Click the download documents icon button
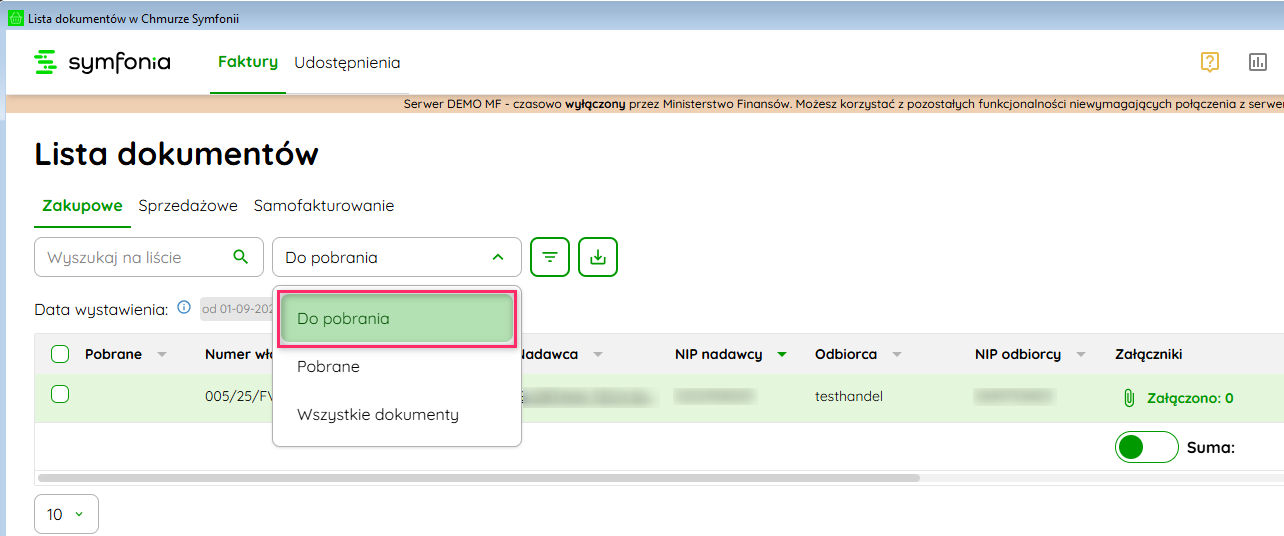The height and width of the screenshot is (536, 1284). coord(598,257)
